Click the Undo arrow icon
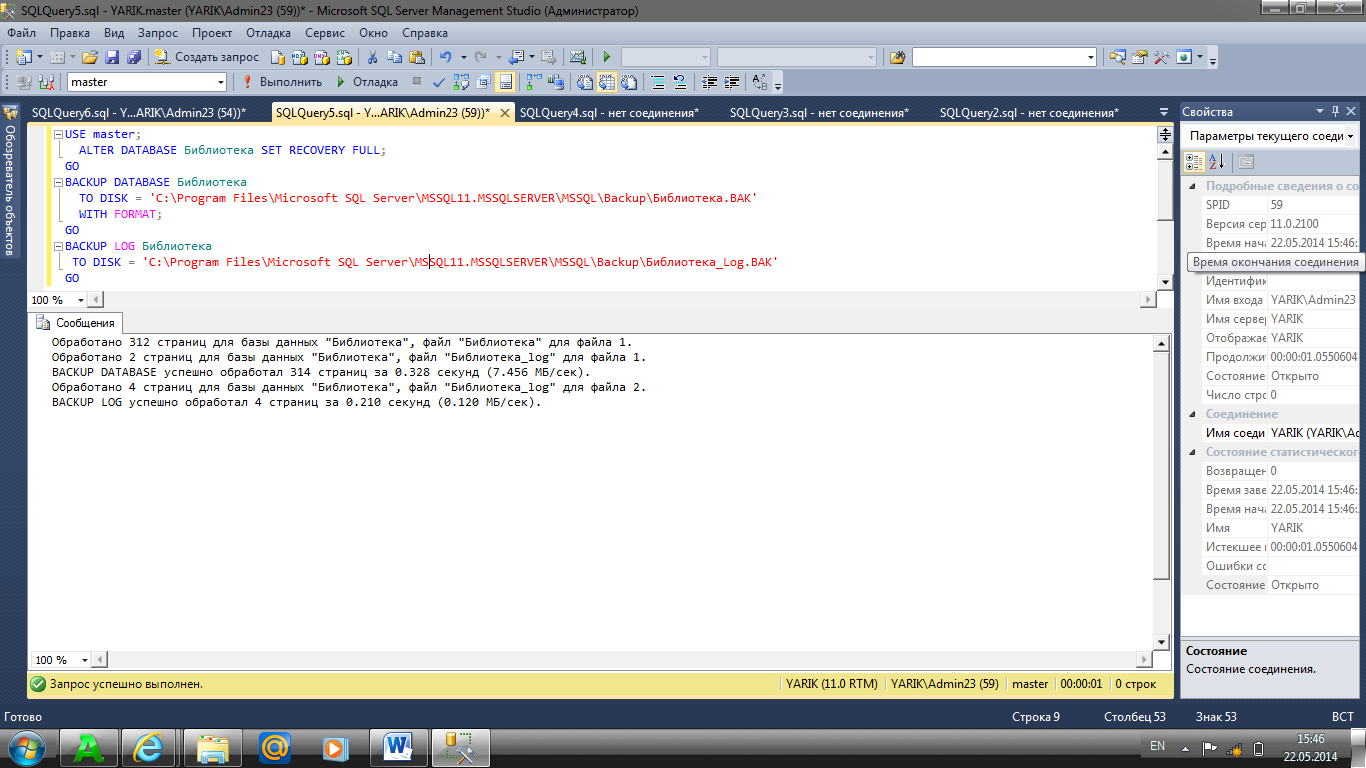 [445, 57]
